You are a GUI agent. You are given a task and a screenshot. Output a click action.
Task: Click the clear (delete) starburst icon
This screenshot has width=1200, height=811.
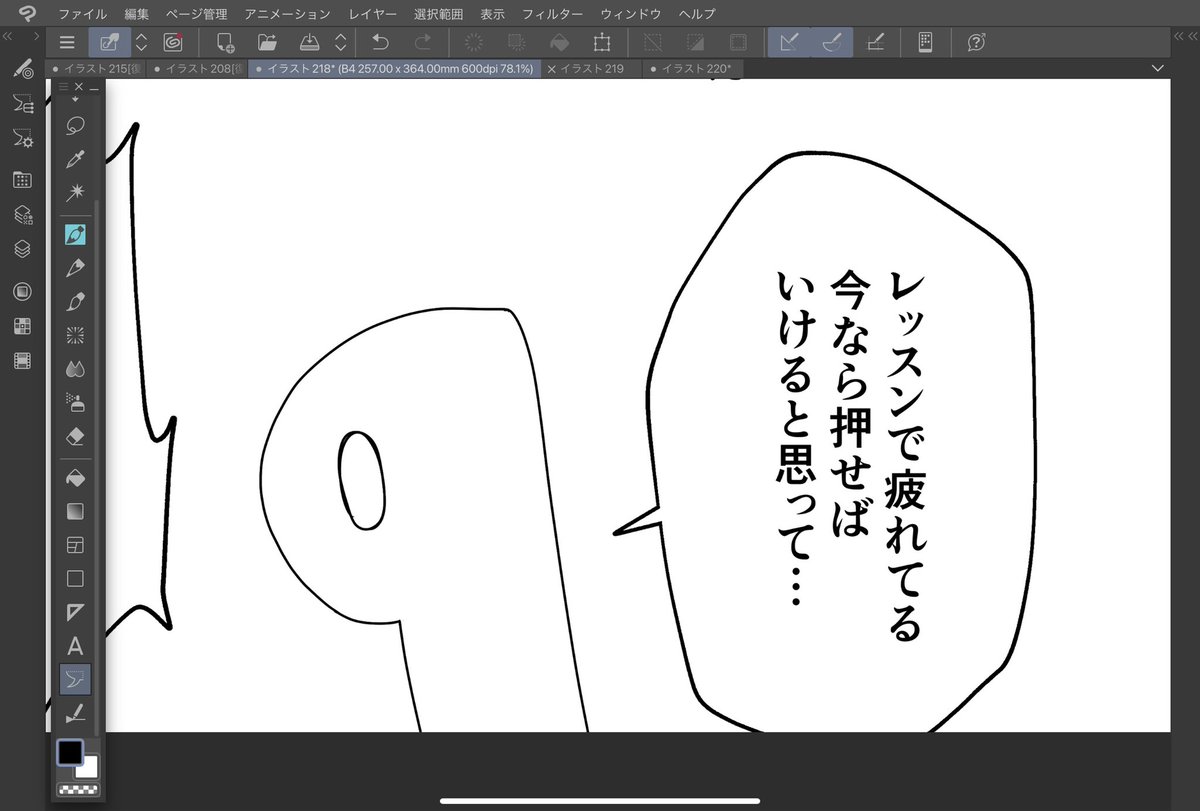(x=475, y=42)
